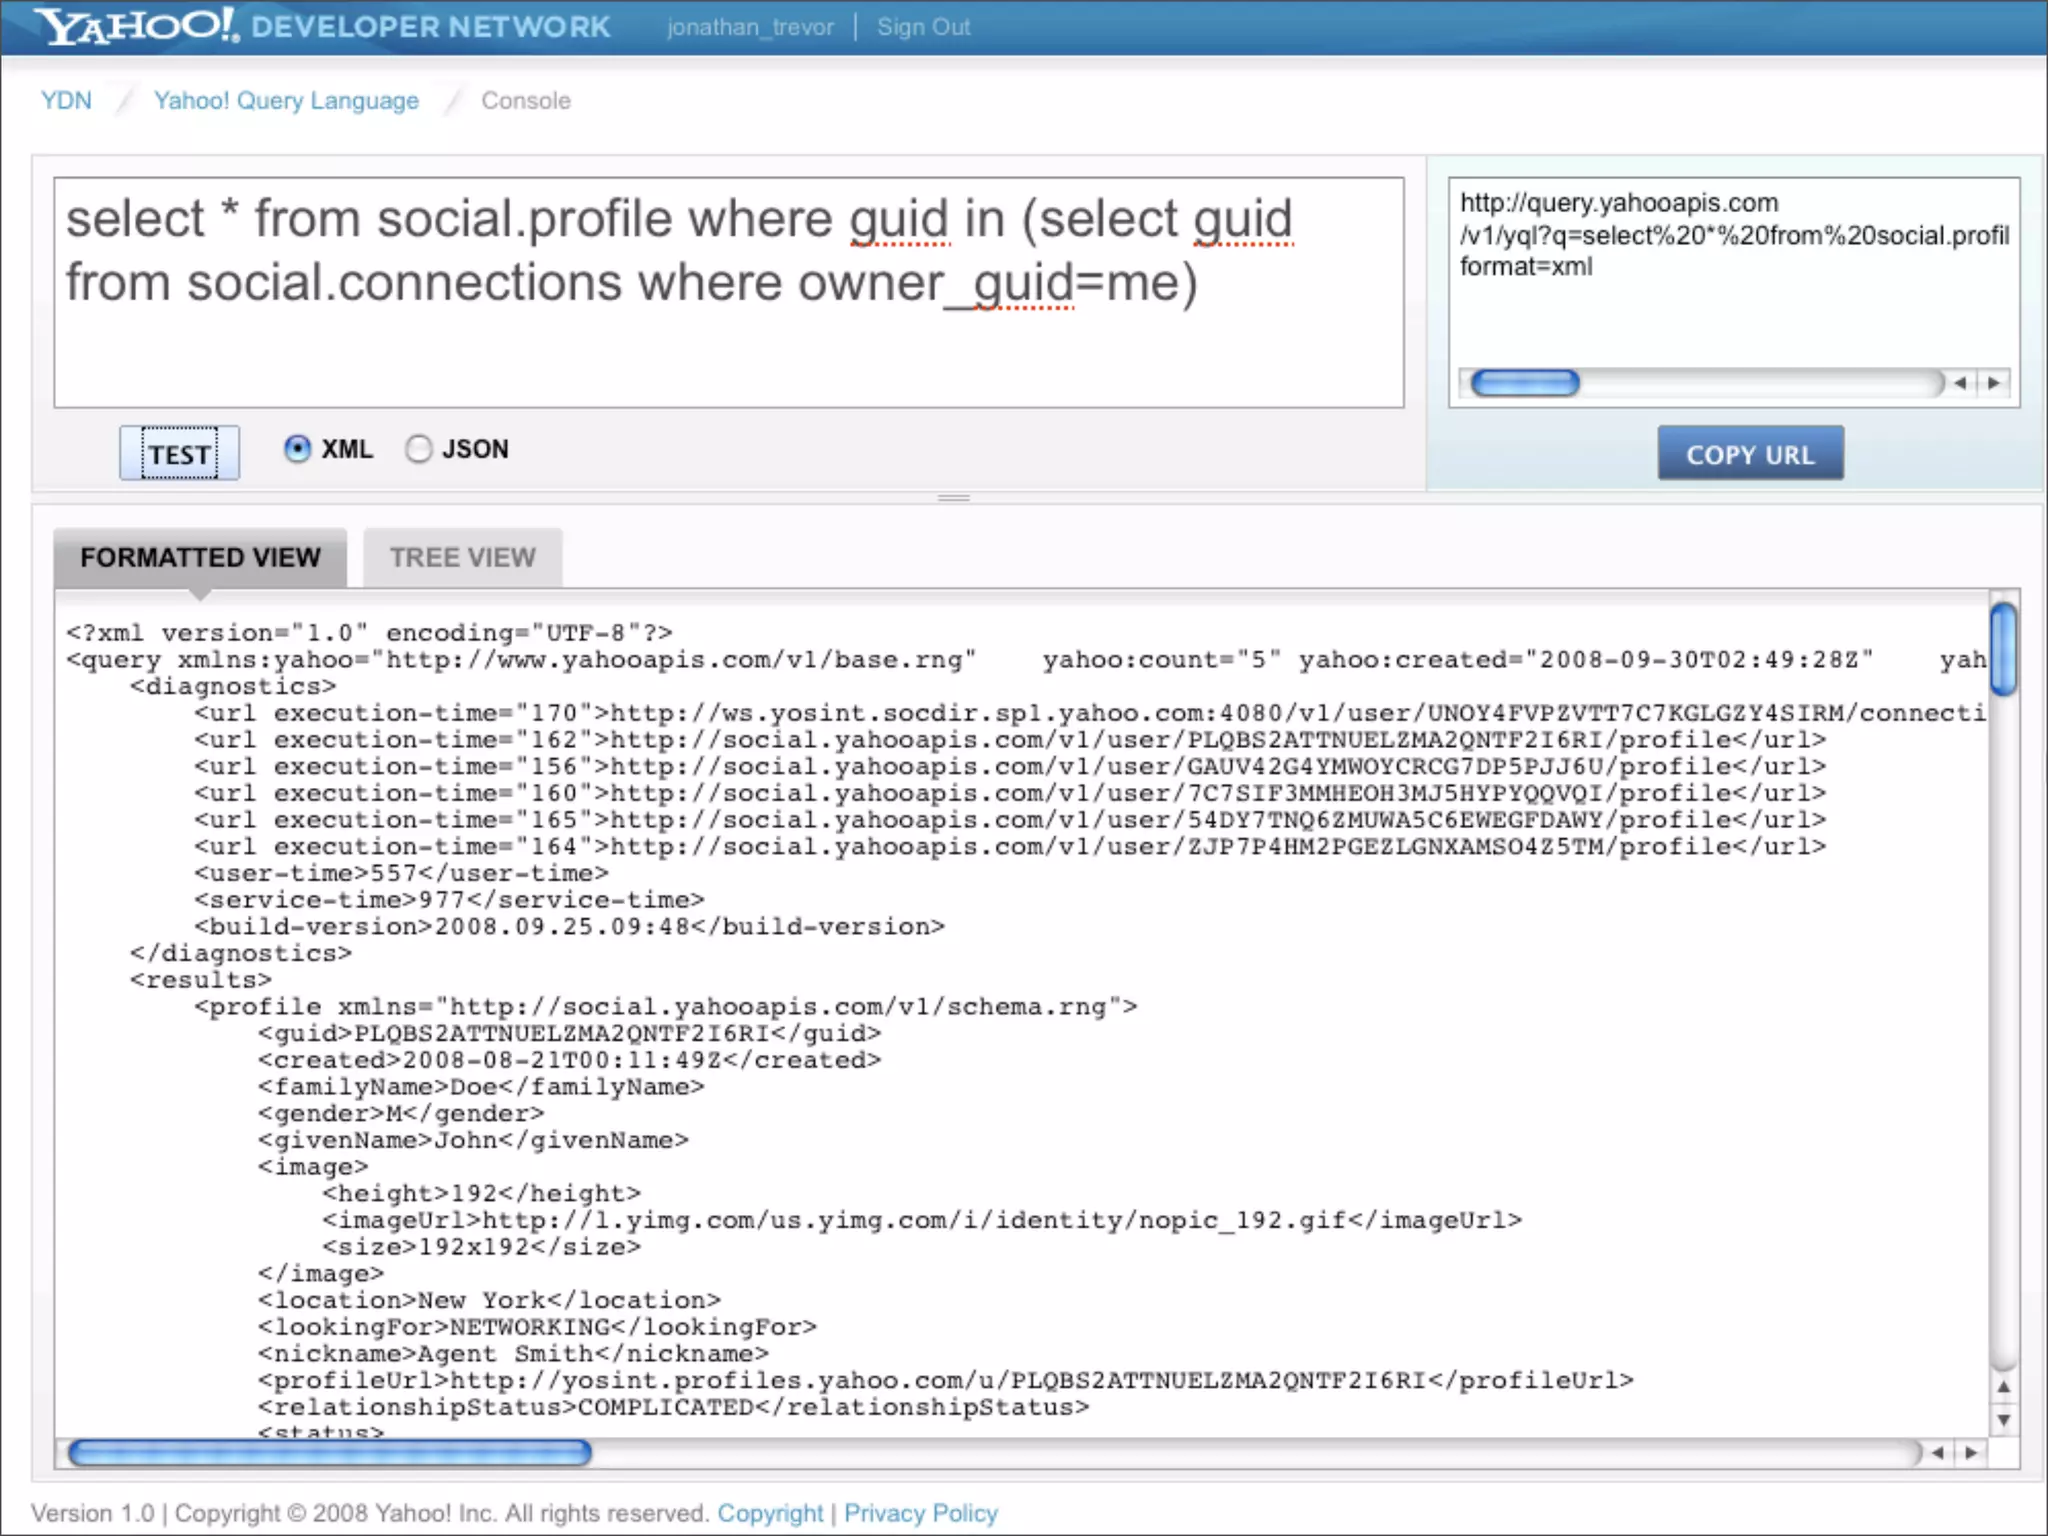
Task: Click the closing </diagnostics> tag line
Action: (x=241, y=953)
